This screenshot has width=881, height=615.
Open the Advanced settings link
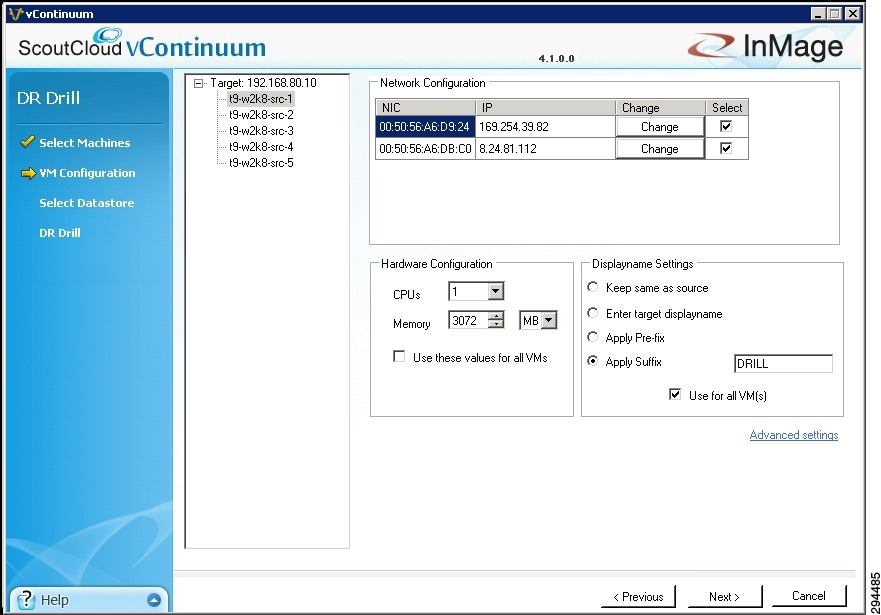click(794, 435)
